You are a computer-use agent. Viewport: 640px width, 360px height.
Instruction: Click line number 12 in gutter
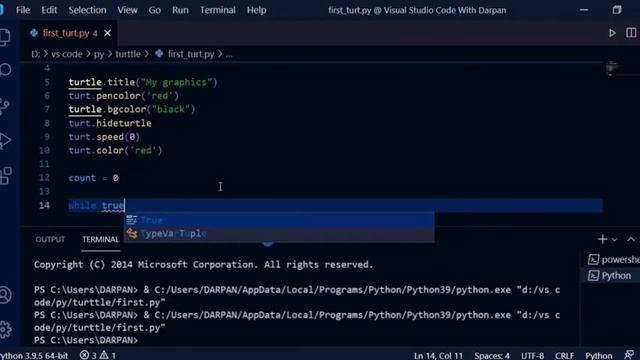point(44,178)
